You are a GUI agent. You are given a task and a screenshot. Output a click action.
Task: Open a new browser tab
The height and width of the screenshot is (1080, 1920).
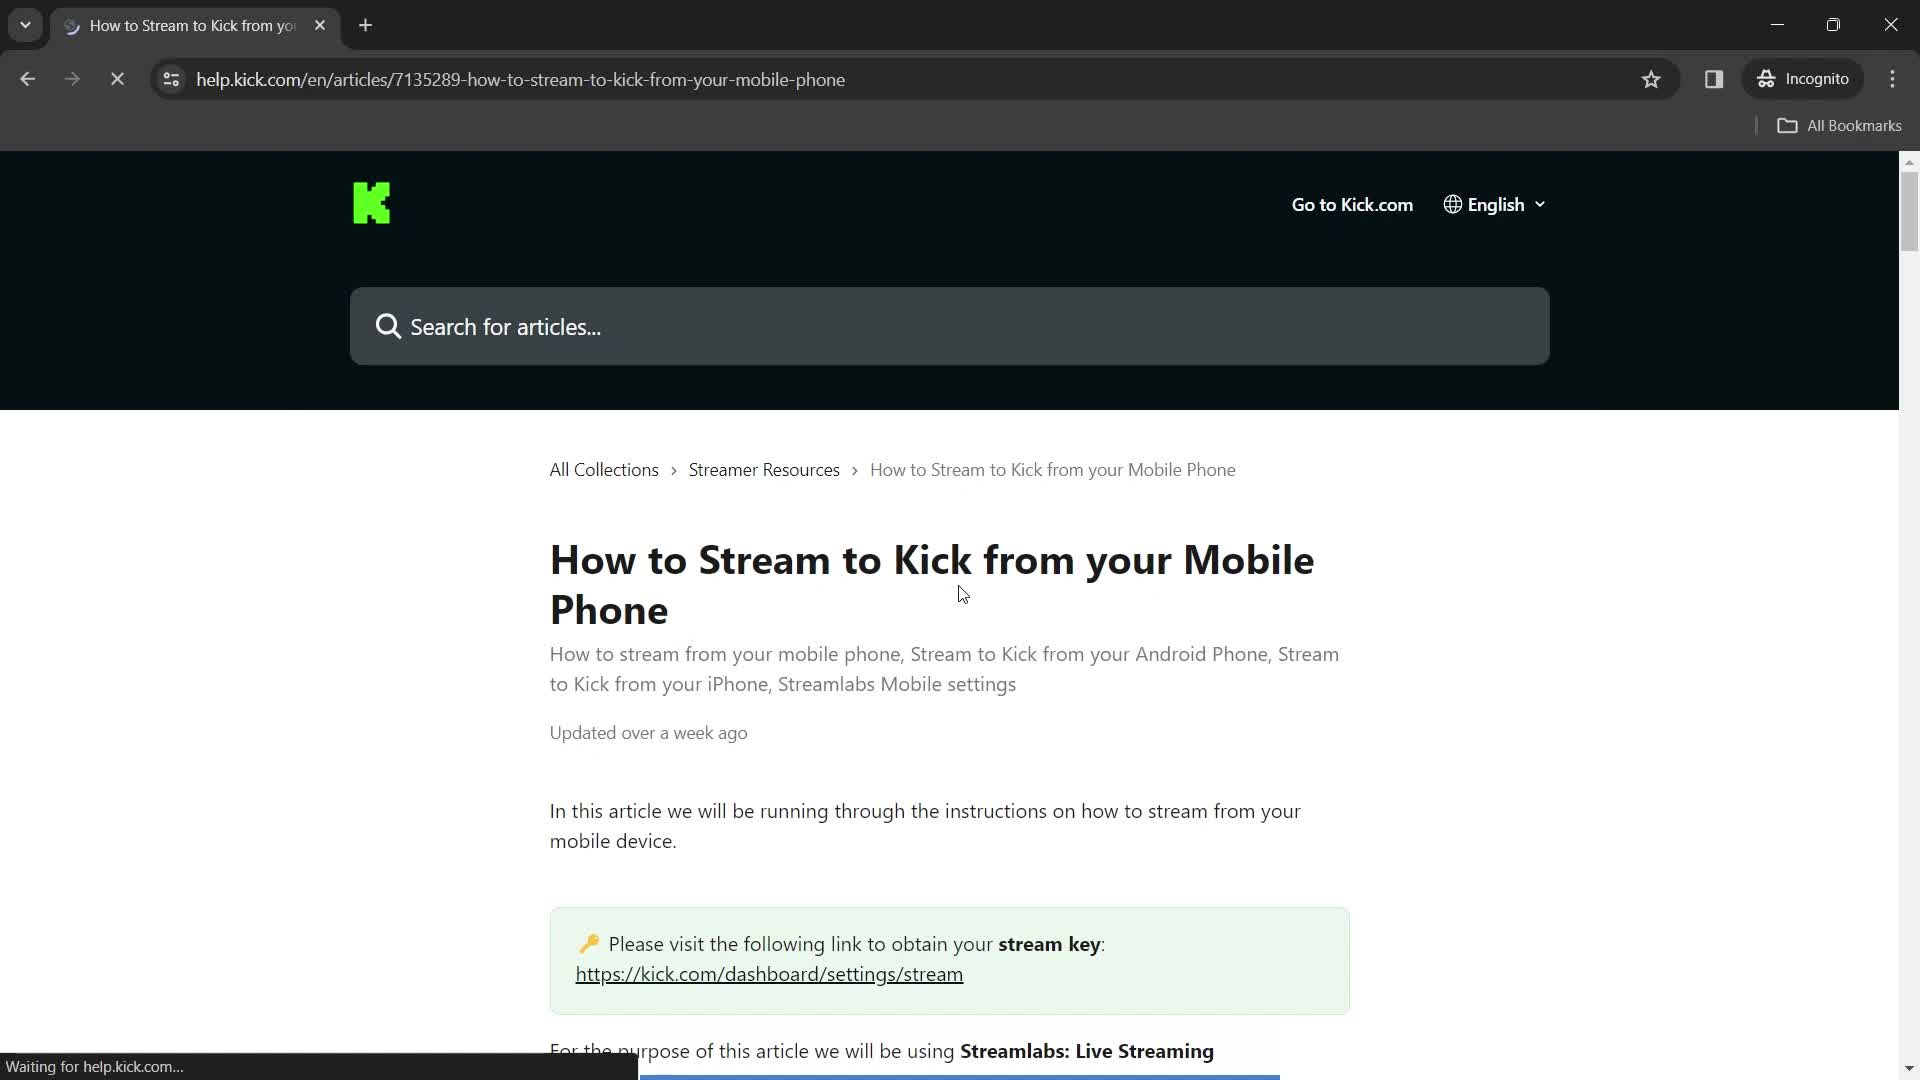pos(366,25)
